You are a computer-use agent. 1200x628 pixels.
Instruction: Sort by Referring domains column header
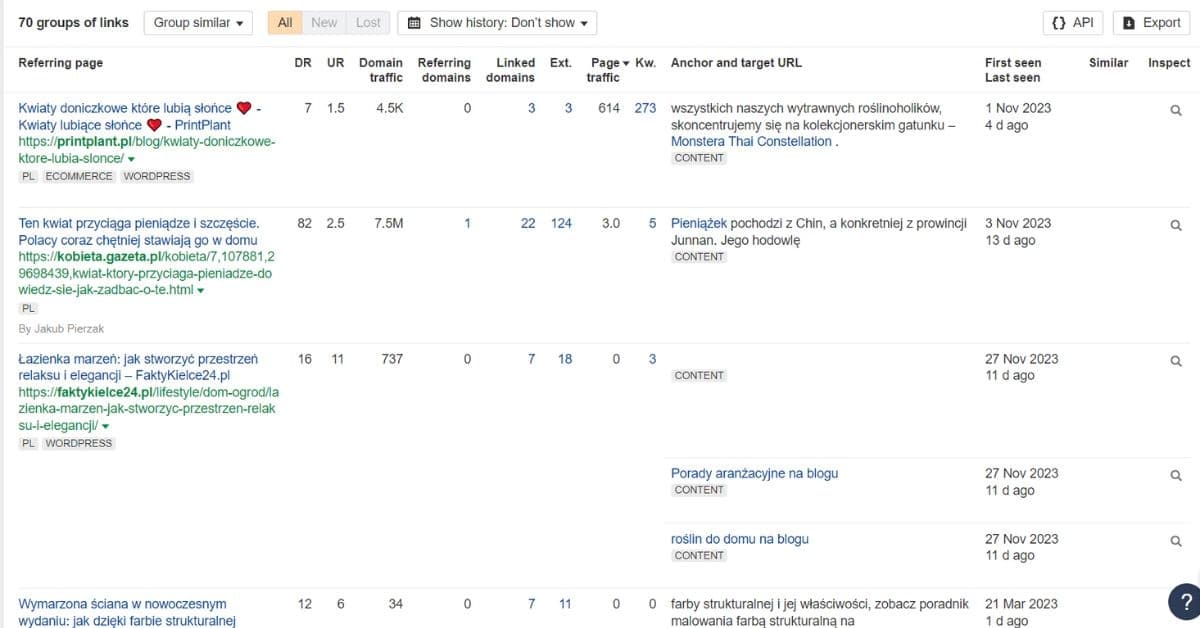point(444,70)
